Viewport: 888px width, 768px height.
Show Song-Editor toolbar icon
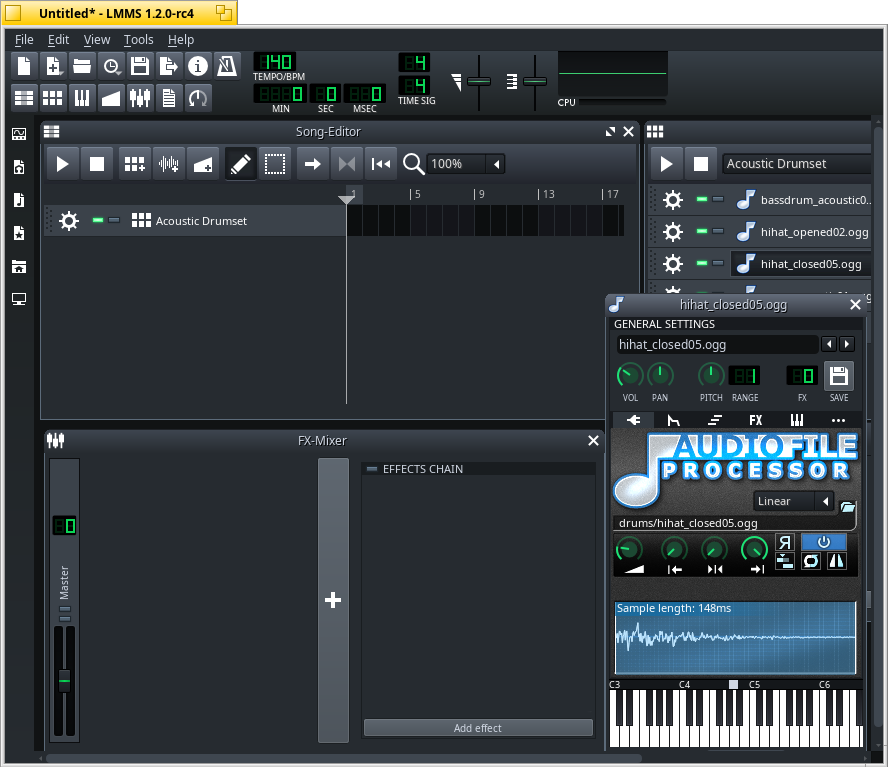(24, 98)
